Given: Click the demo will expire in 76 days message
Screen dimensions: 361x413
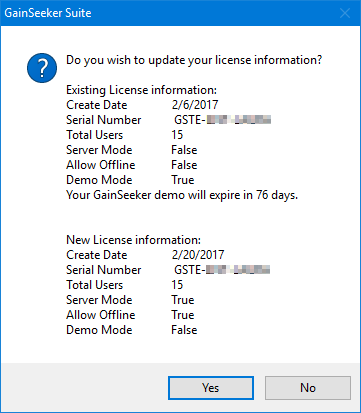Looking at the screenshot, I should tap(182, 195).
